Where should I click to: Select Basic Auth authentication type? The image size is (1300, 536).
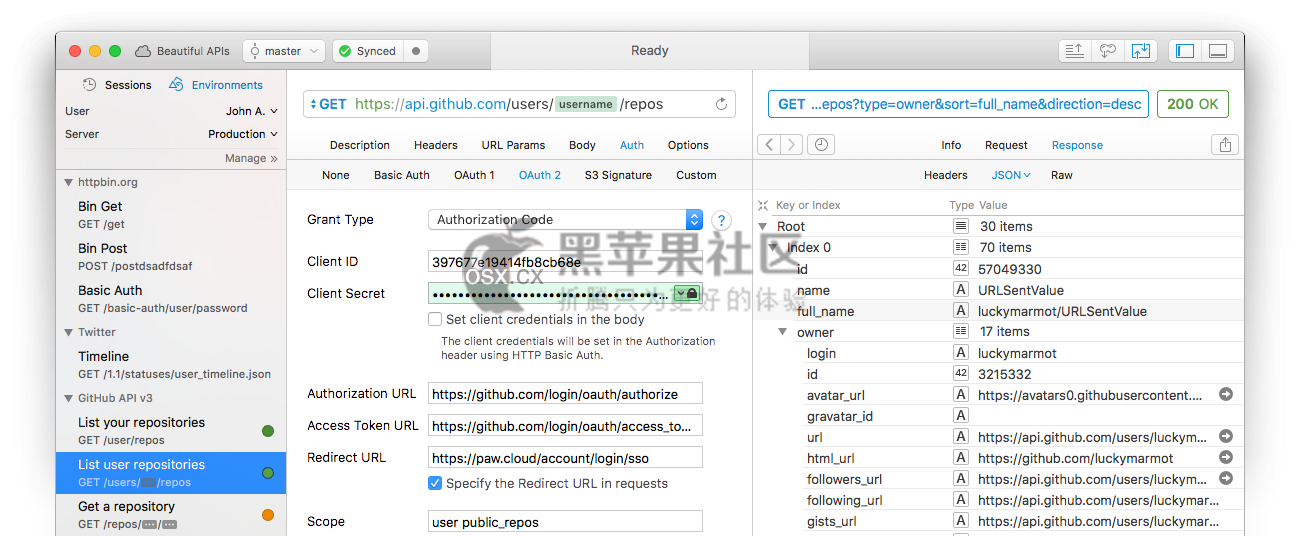click(x=402, y=175)
